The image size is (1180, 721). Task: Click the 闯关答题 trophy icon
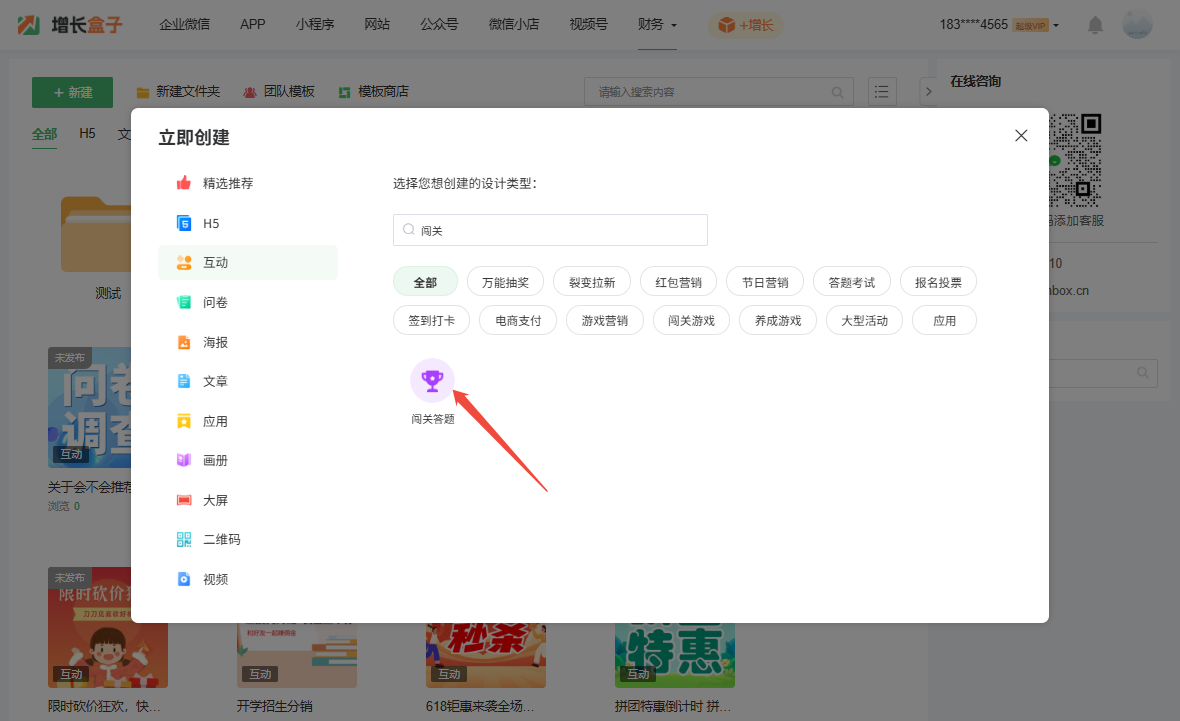click(x=432, y=380)
